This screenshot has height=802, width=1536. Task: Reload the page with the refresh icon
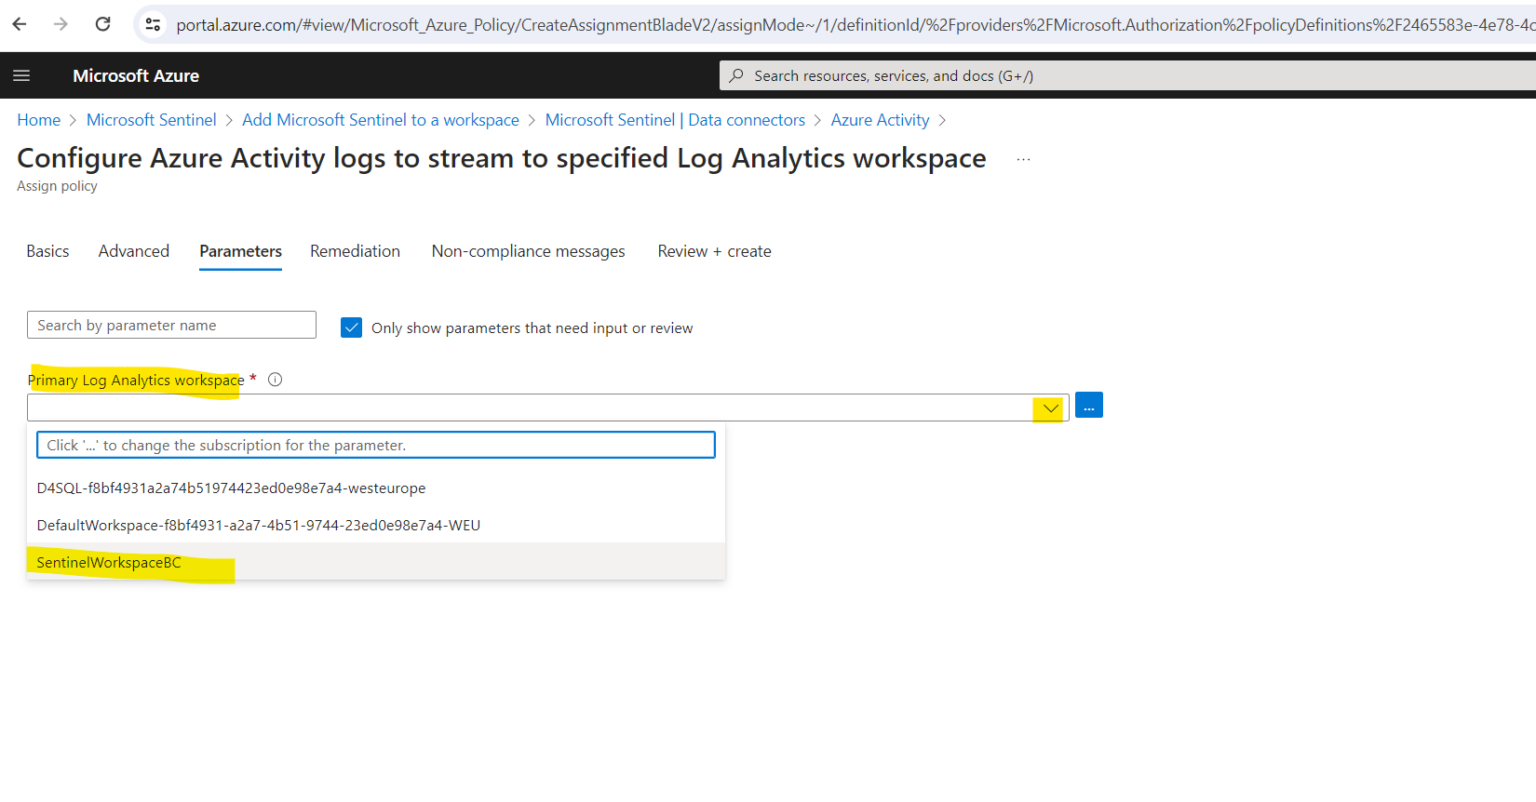103,24
